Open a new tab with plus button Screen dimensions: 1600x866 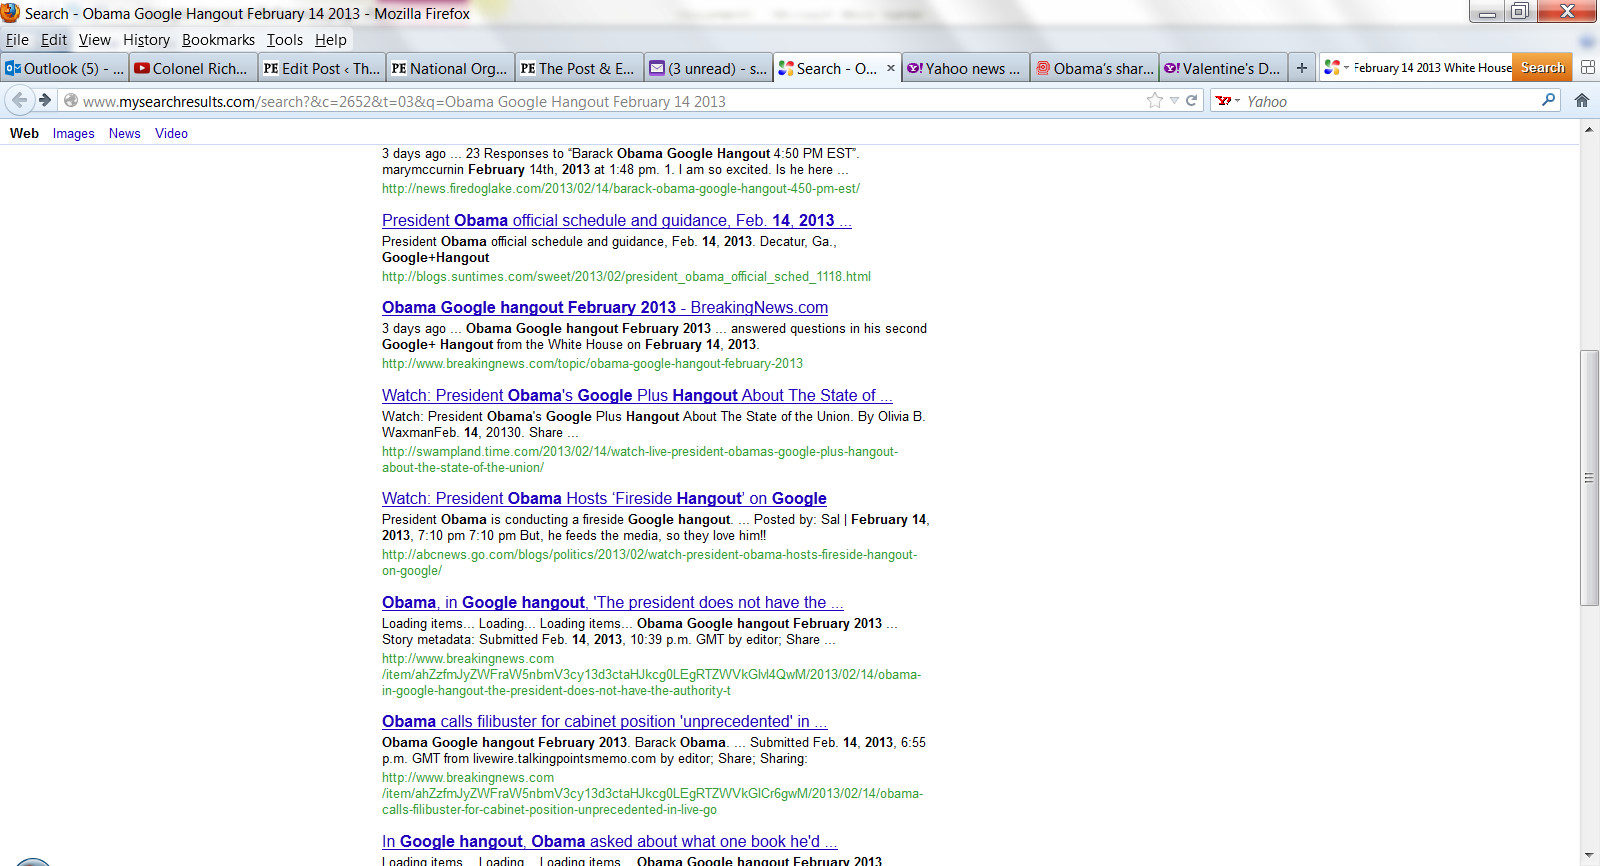click(1301, 68)
